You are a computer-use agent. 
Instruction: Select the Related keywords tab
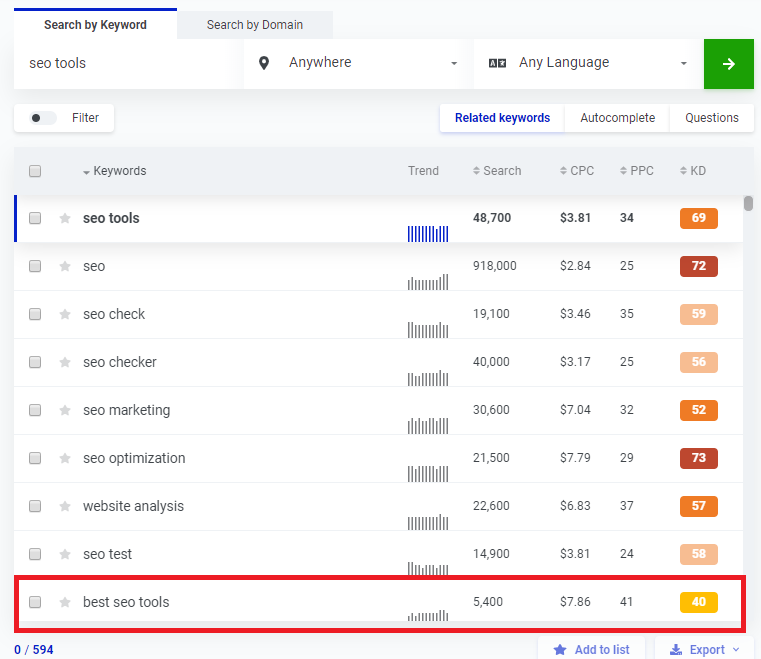pos(502,118)
